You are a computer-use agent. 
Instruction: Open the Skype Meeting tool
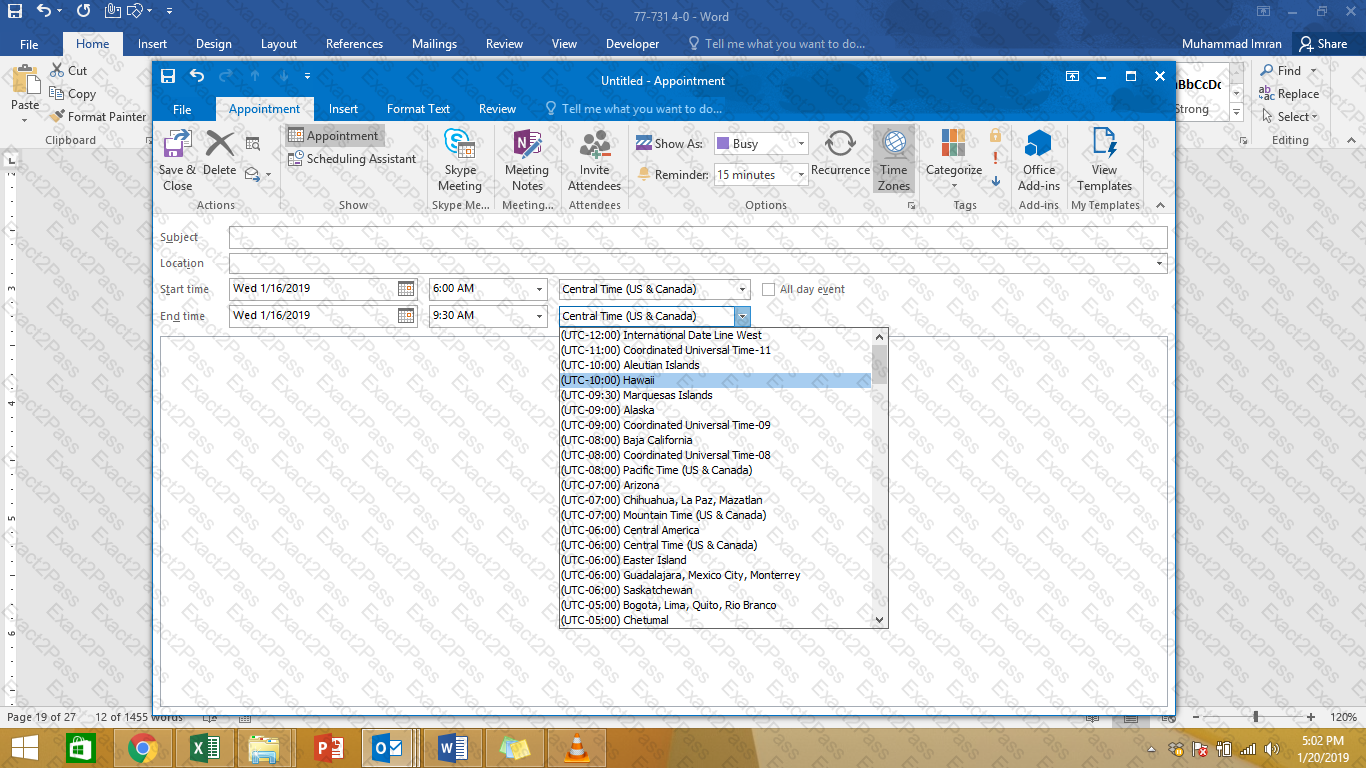[x=460, y=160]
